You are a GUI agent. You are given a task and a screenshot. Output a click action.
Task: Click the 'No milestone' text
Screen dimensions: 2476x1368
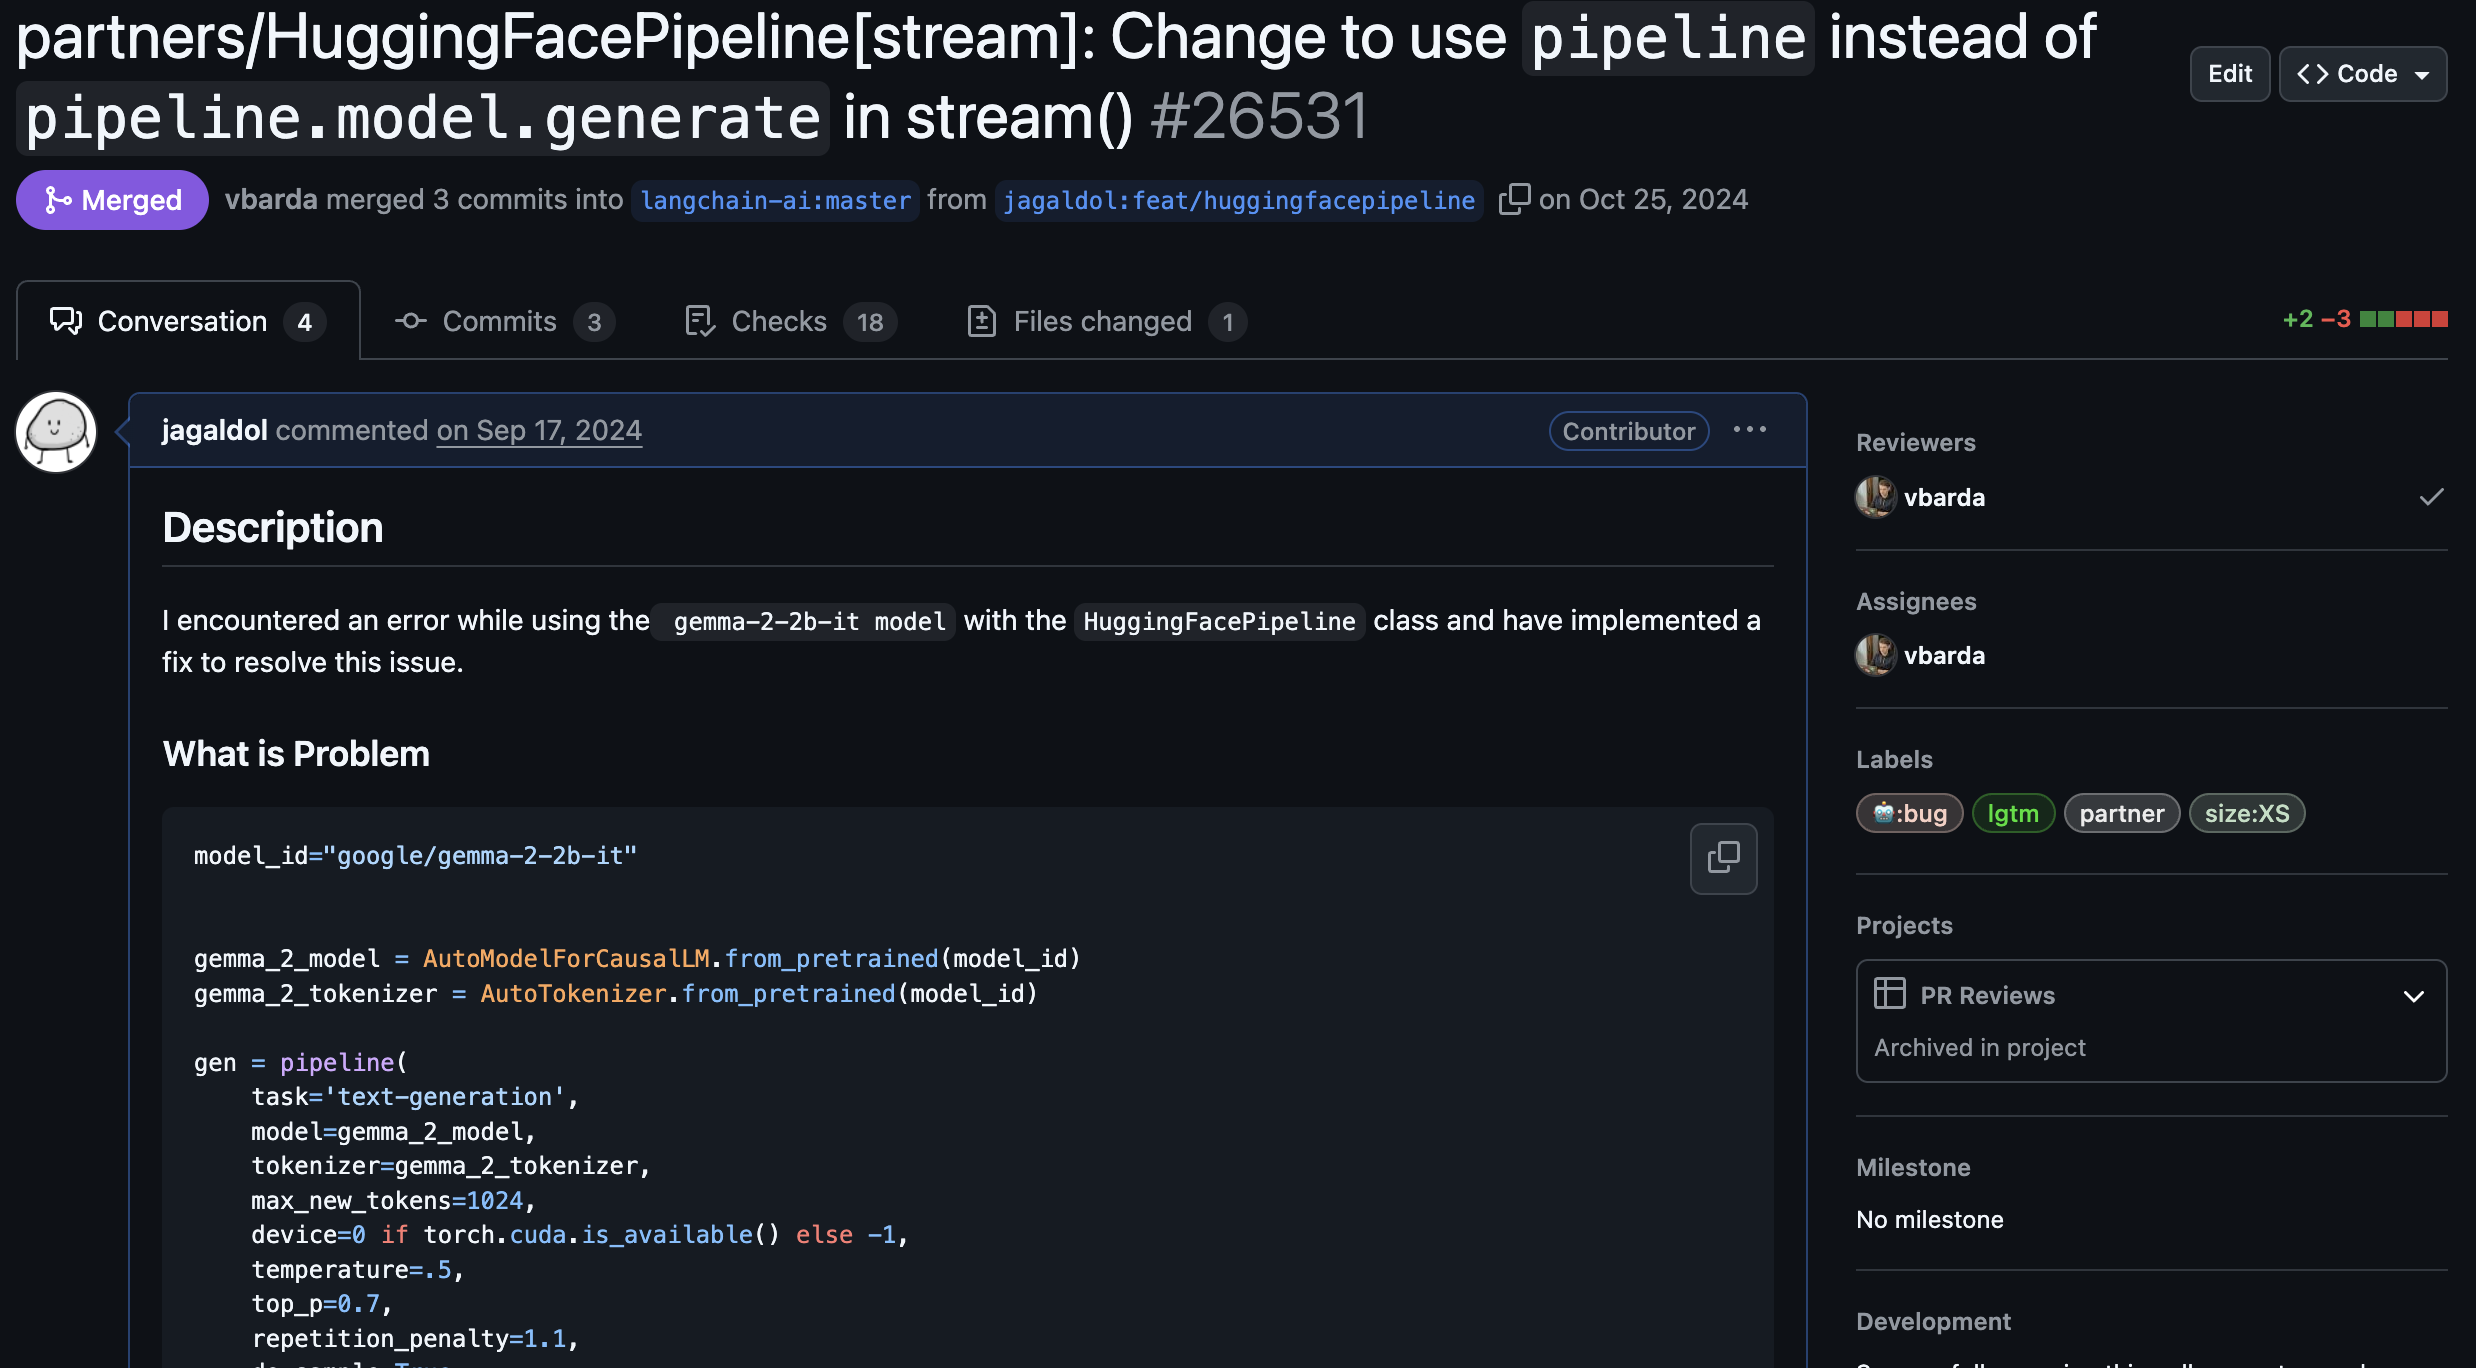[x=1929, y=1219]
